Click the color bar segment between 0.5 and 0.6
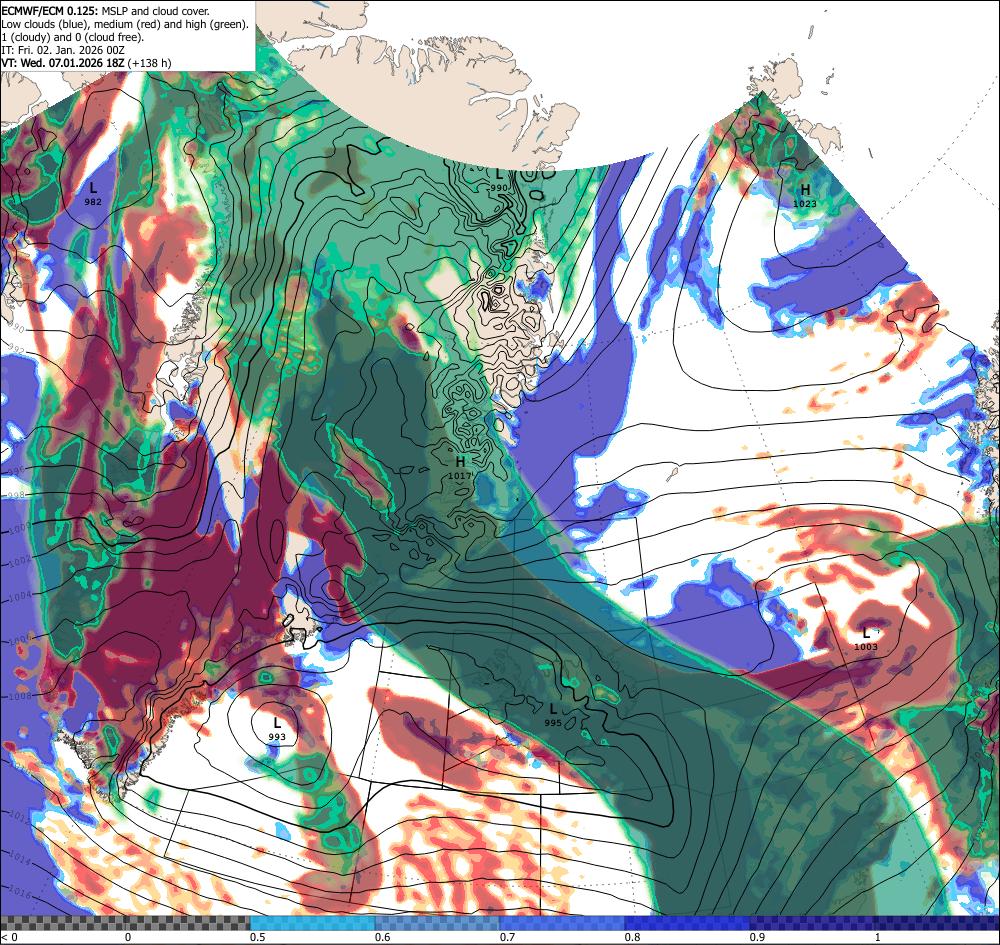1000x945 pixels. pyautogui.click(x=312, y=923)
